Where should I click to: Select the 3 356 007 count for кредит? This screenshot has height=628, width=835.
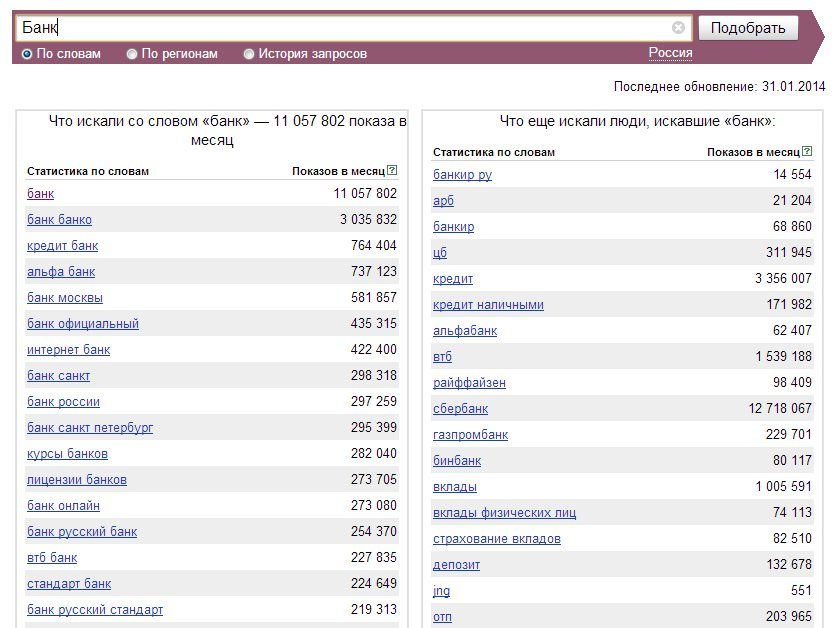point(783,279)
